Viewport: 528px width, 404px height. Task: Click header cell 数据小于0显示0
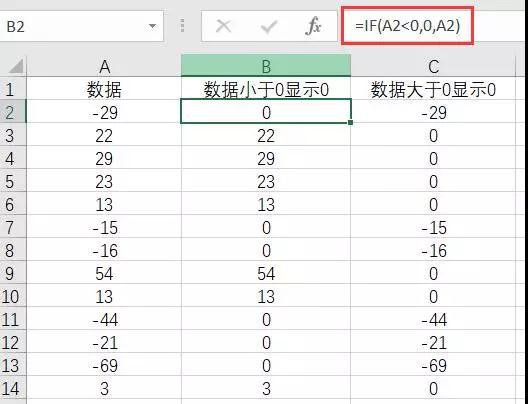(x=266, y=89)
